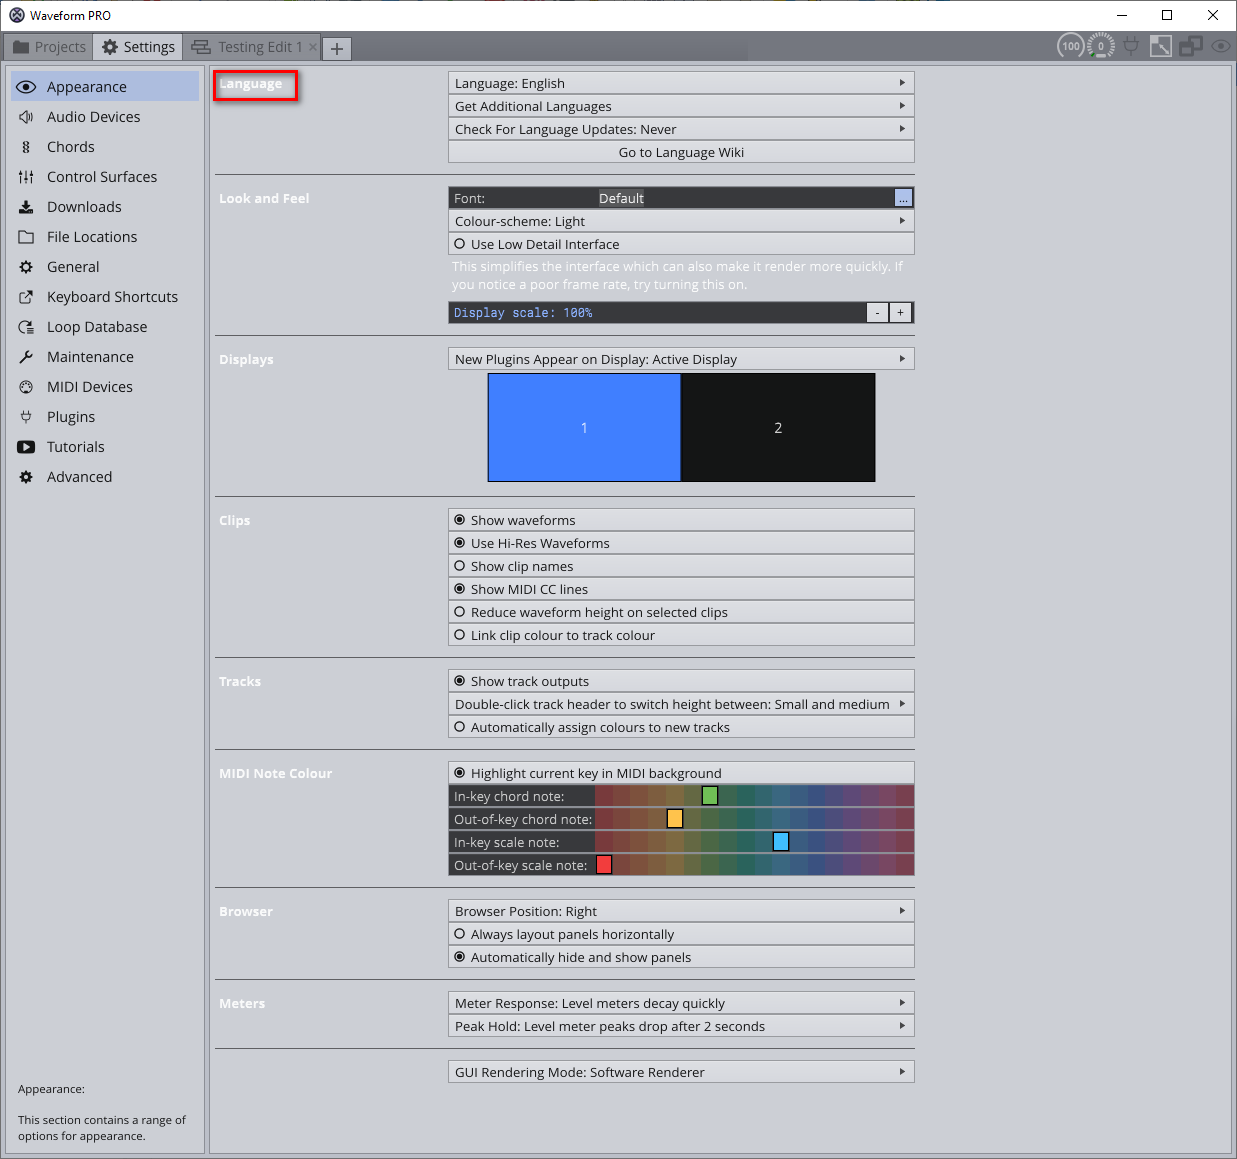Open Peak Hold dropdown
This screenshot has width=1237, height=1159.
tap(681, 1026)
